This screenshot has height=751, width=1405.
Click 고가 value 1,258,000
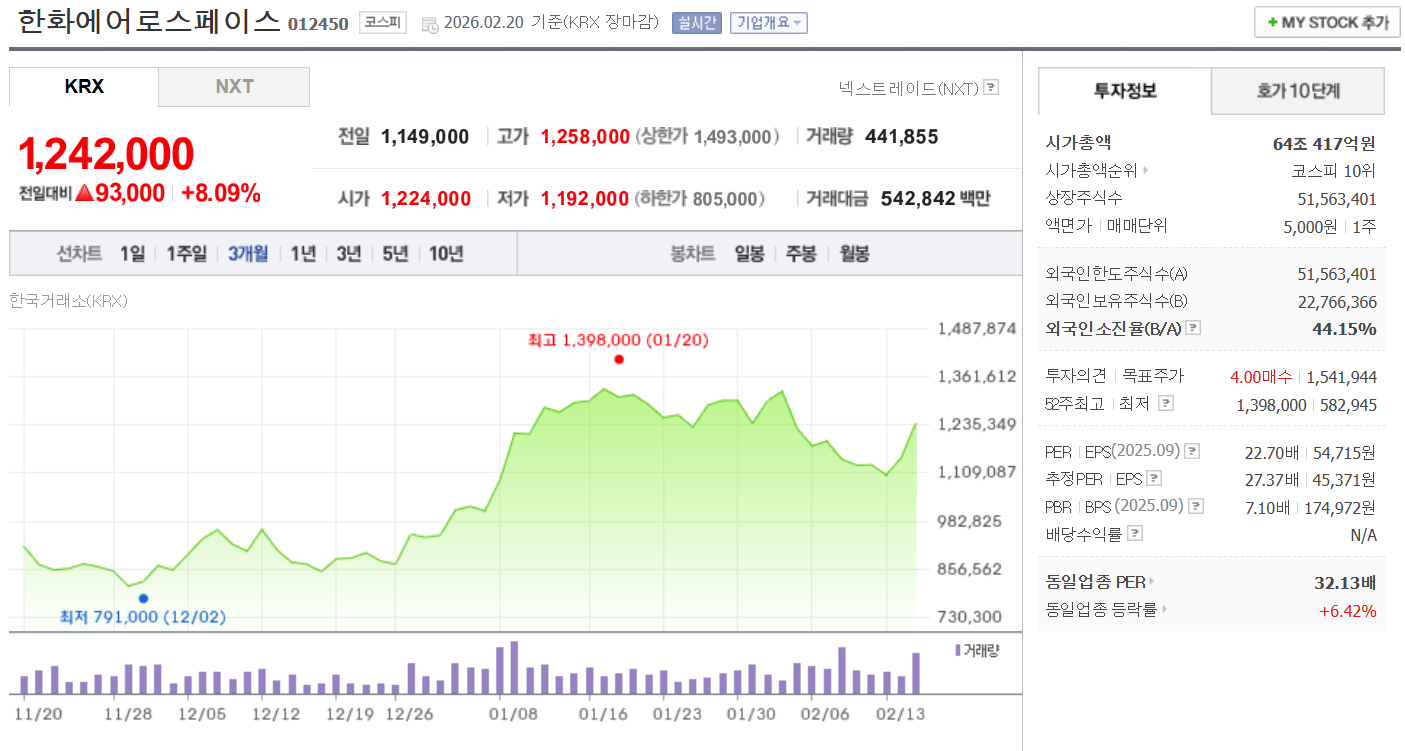tap(585, 137)
